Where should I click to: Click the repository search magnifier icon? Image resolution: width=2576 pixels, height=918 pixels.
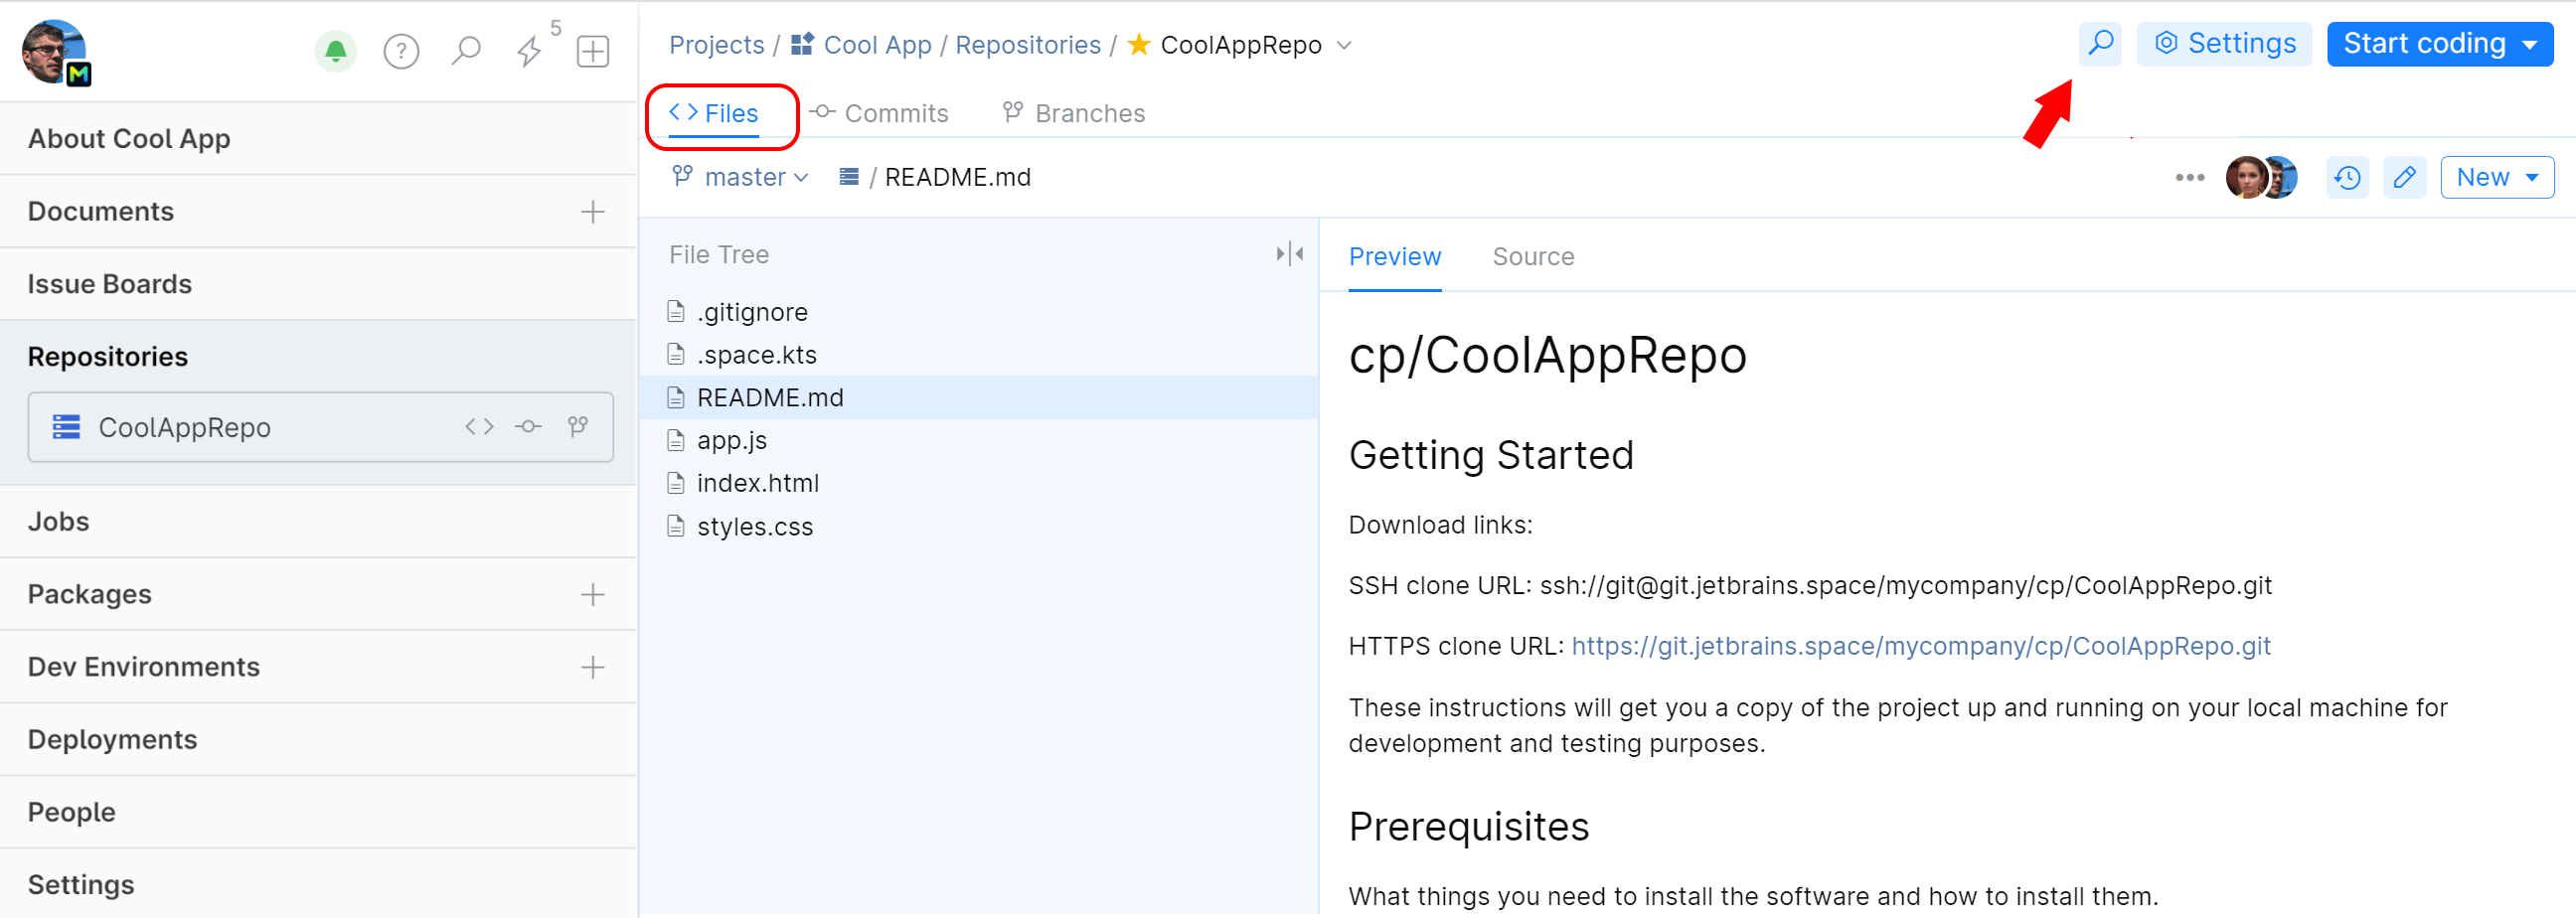click(2100, 44)
